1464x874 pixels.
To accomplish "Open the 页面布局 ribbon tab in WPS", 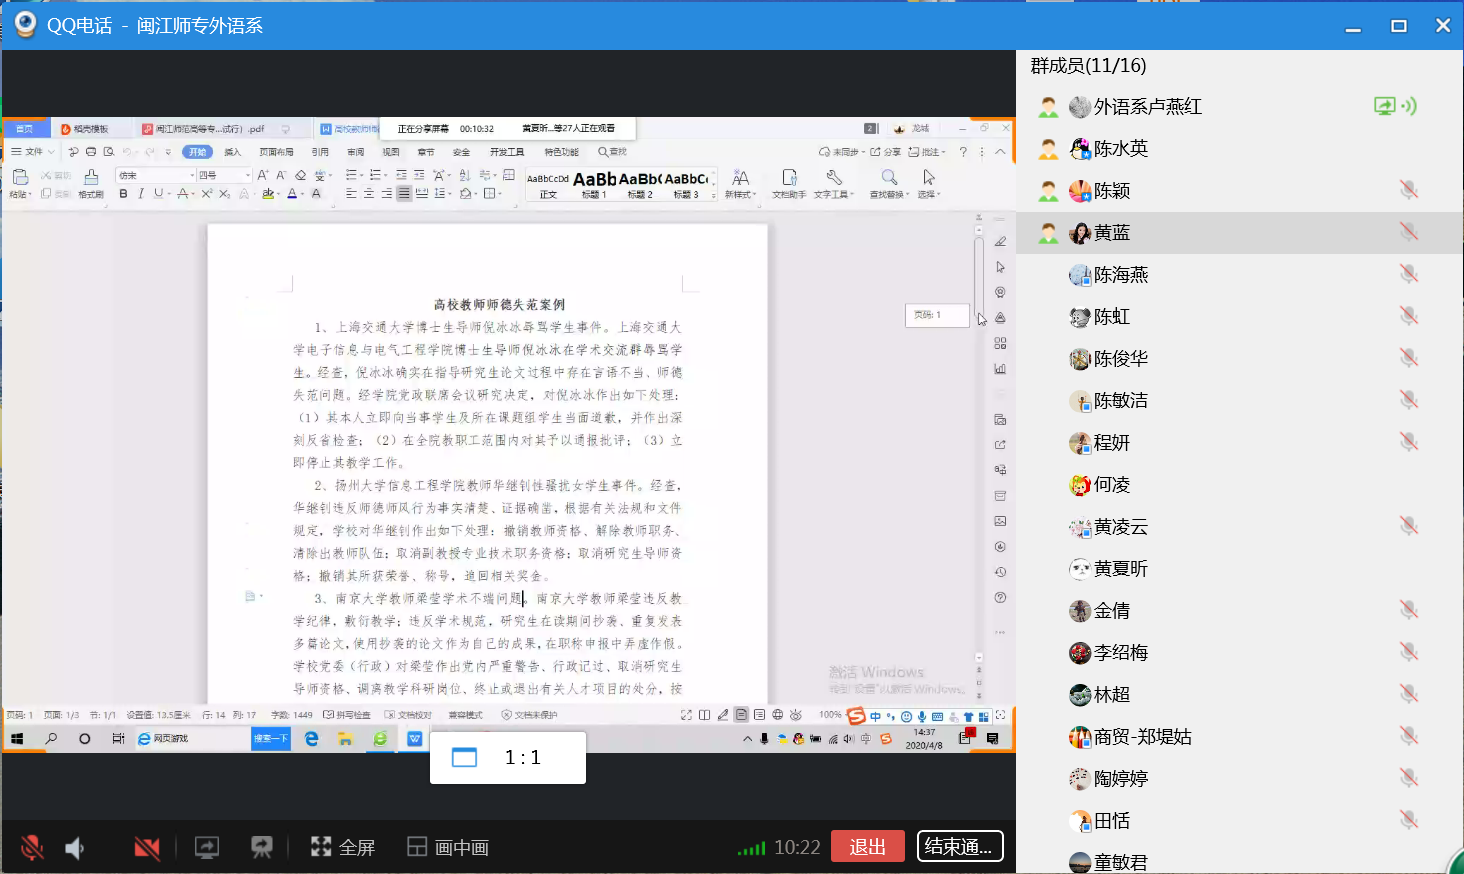I will click(276, 152).
